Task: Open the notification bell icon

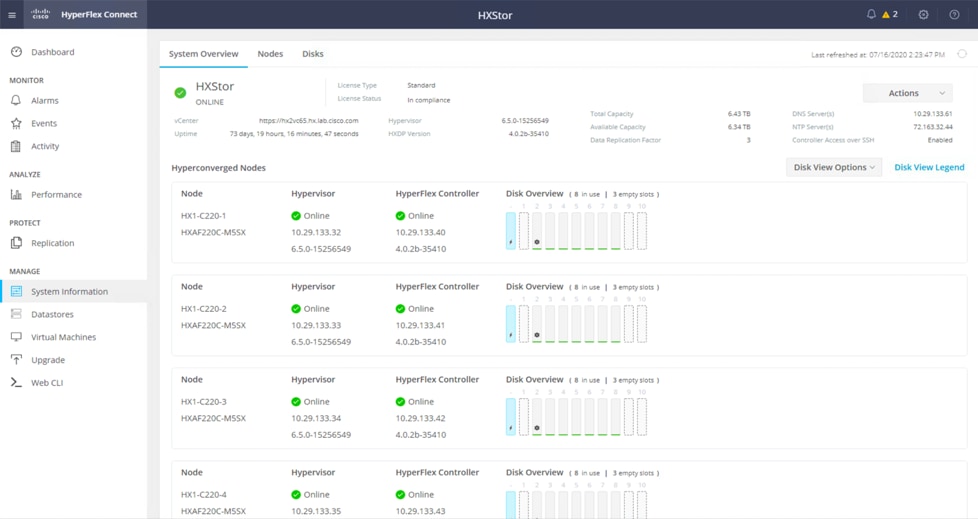Action: click(x=871, y=14)
